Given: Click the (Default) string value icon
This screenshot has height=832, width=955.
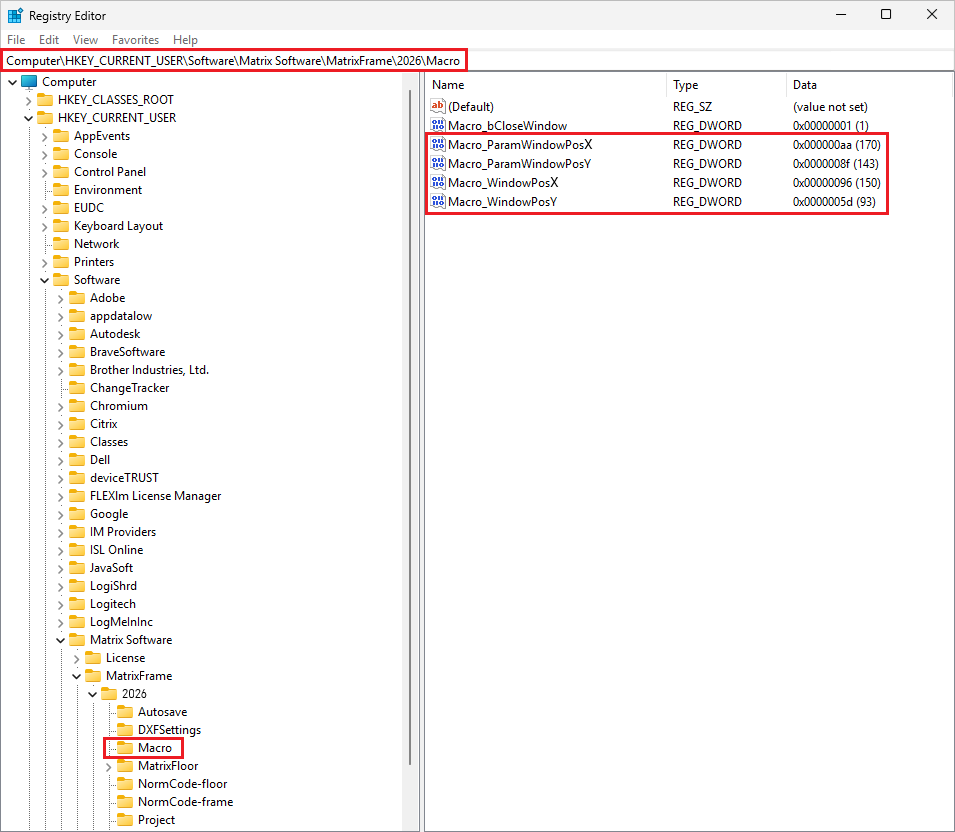Looking at the screenshot, I should 438,107.
